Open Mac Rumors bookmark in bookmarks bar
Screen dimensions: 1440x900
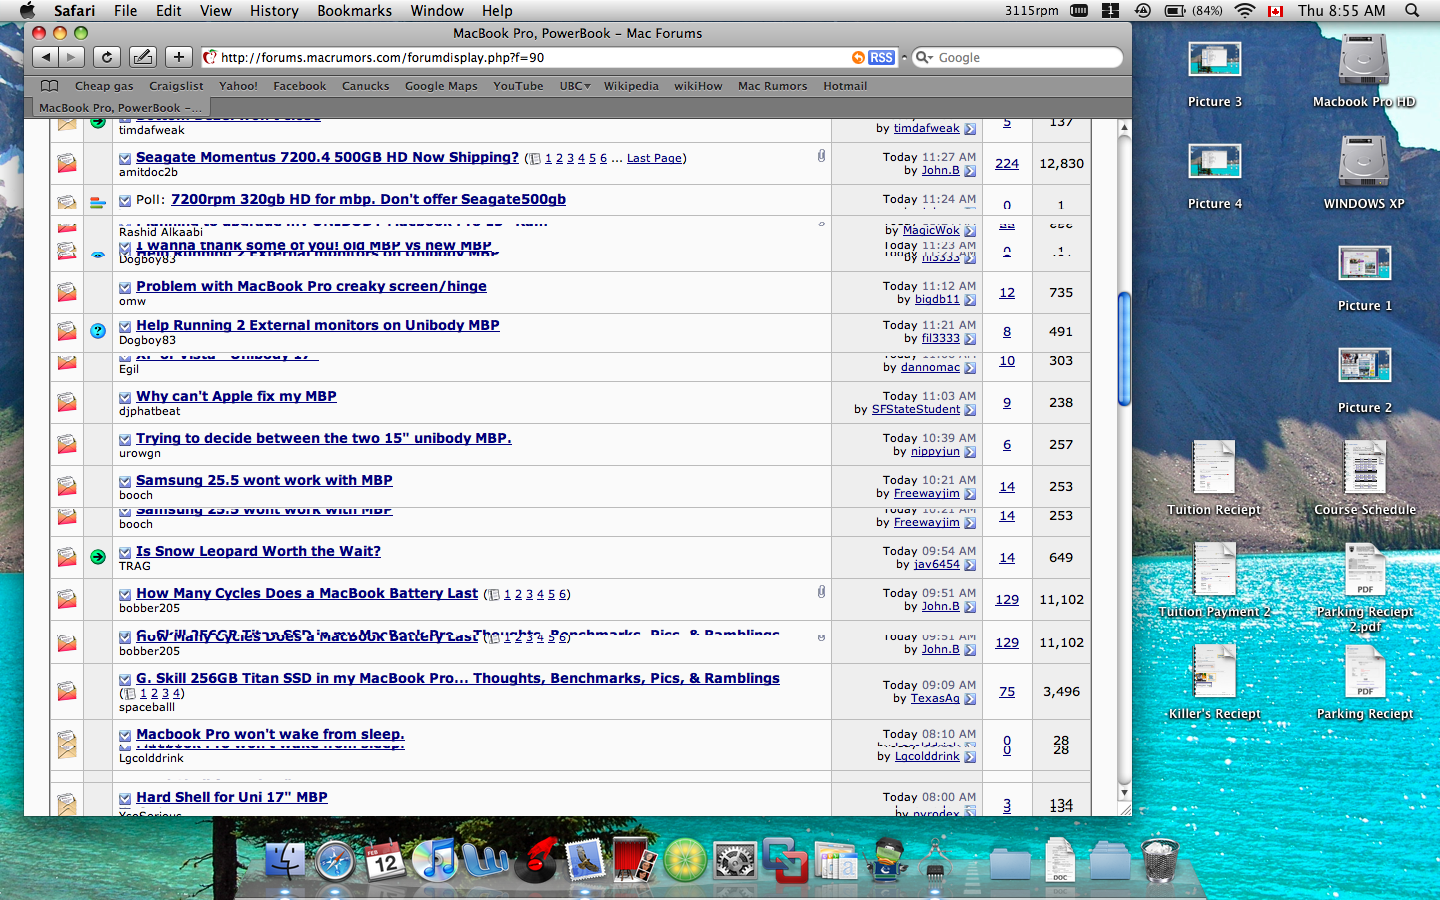(x=772, y=86)
